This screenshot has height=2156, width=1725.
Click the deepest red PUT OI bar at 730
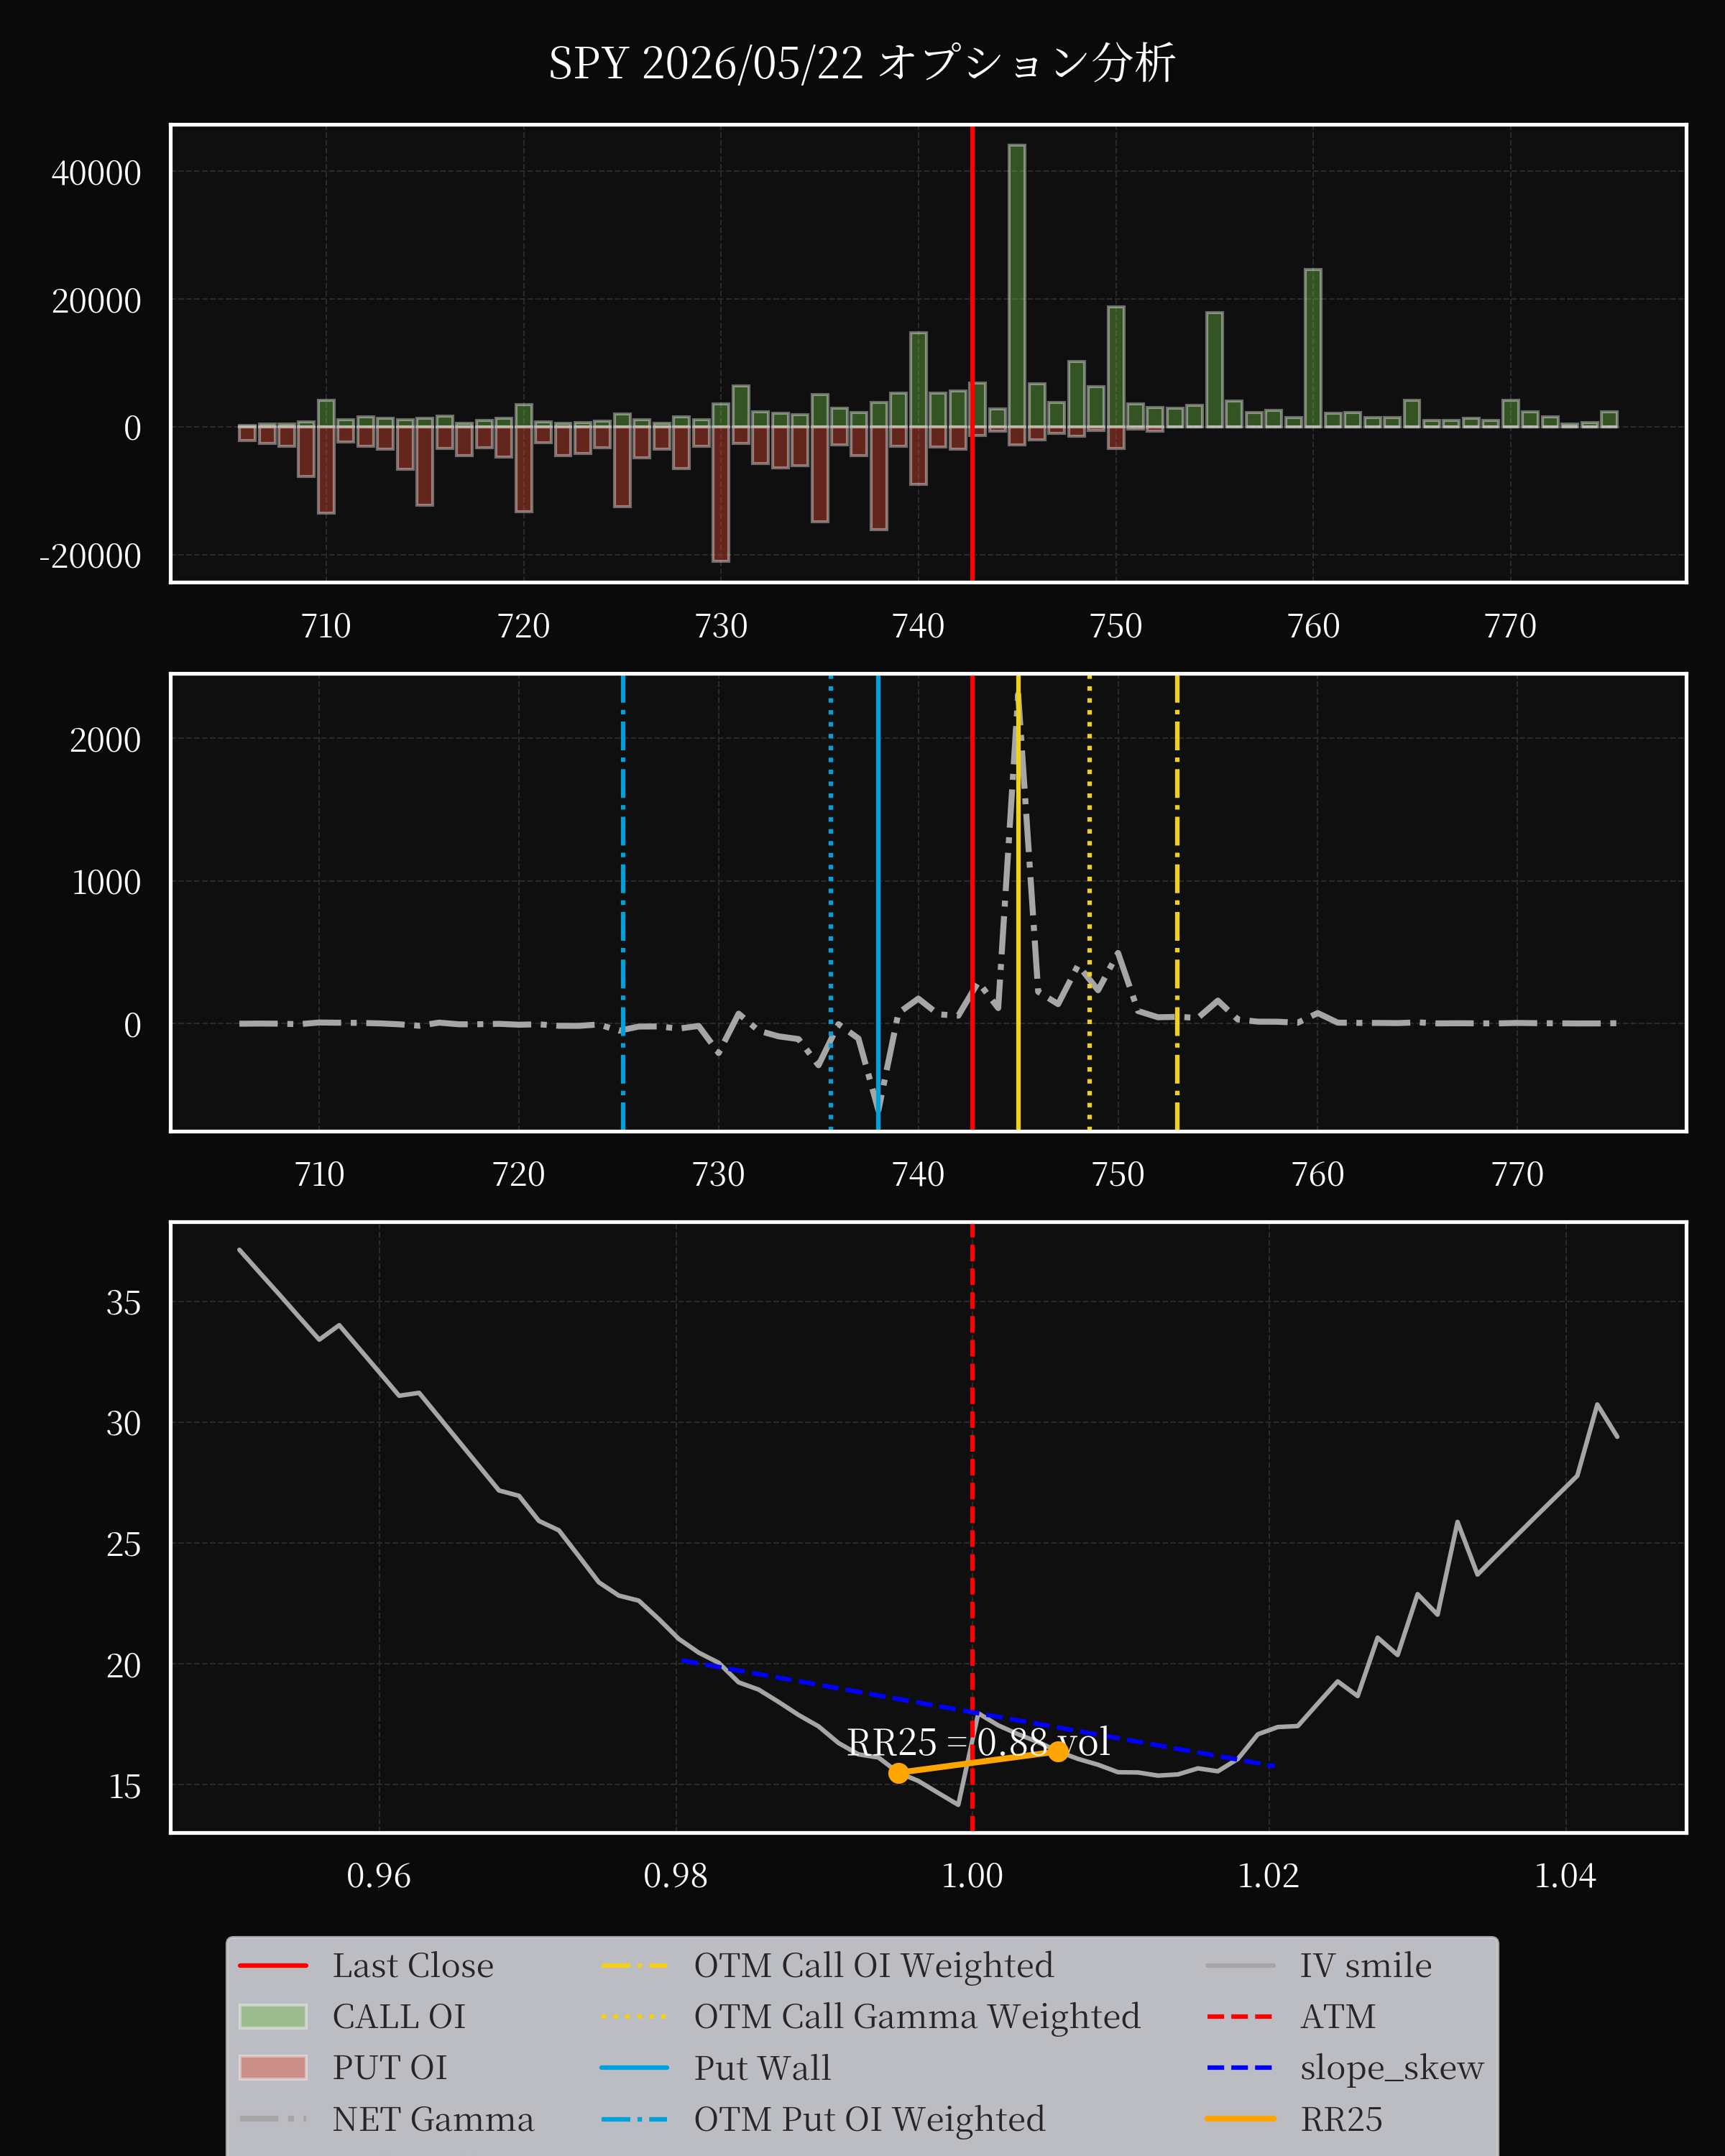721,494
